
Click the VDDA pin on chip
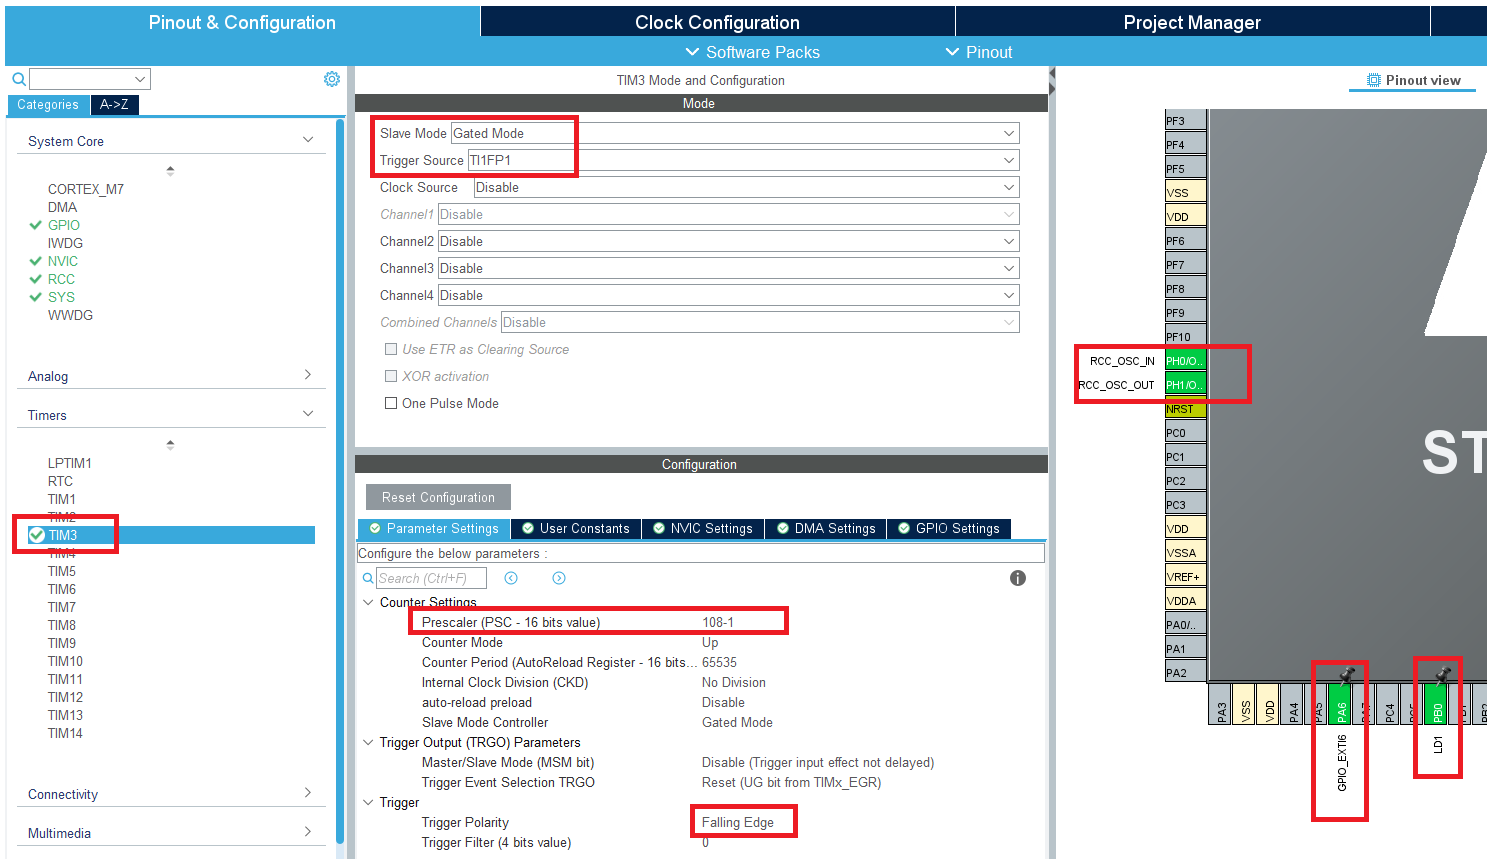1185,601
